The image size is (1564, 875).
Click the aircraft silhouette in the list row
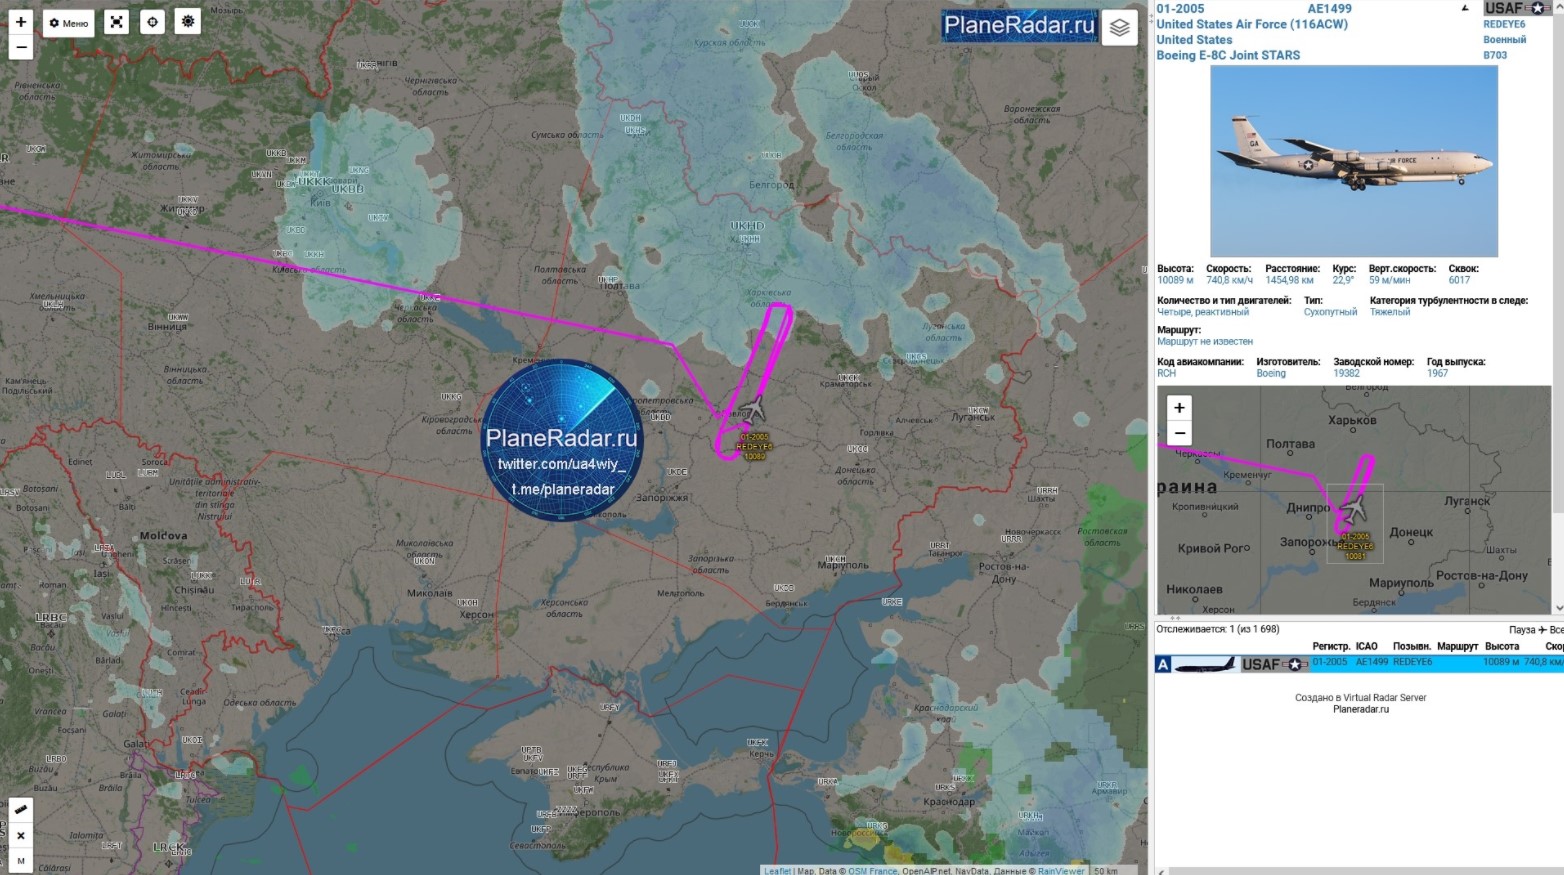click(1205, 665)
